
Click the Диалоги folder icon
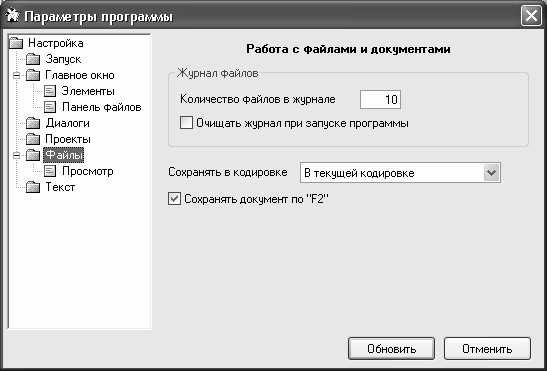pyautogui.click(x=33, y=123)
